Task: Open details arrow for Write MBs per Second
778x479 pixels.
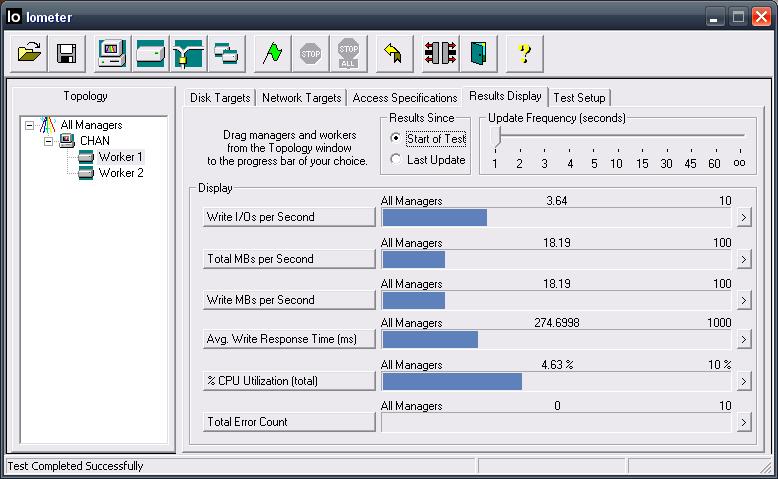Action: tap(743, 300)
